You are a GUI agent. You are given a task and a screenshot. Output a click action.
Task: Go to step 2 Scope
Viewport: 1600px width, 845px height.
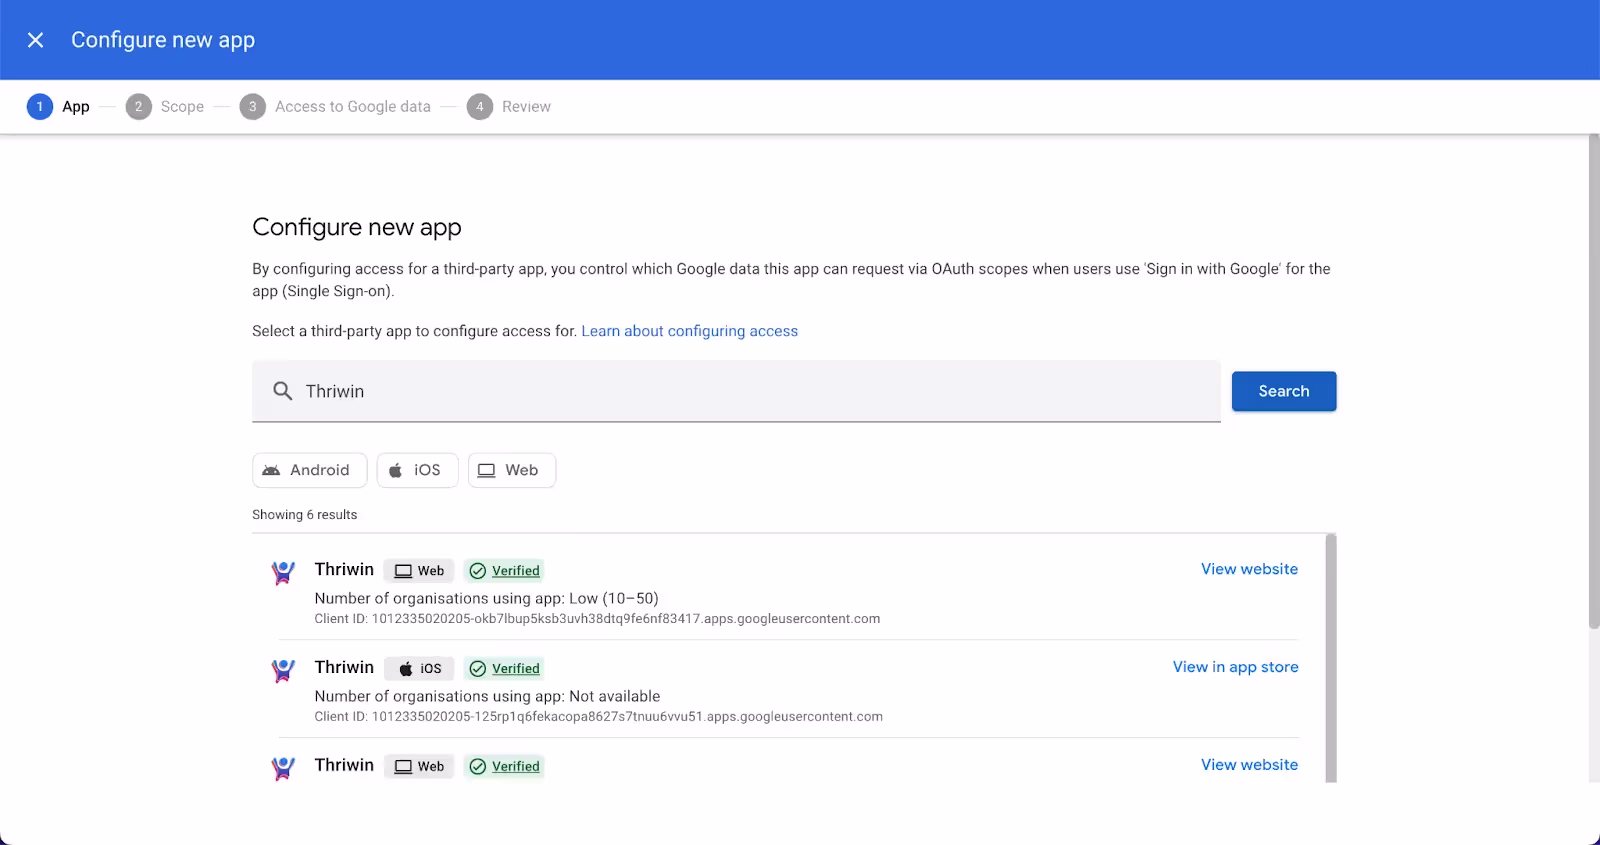tap(165, 106)
